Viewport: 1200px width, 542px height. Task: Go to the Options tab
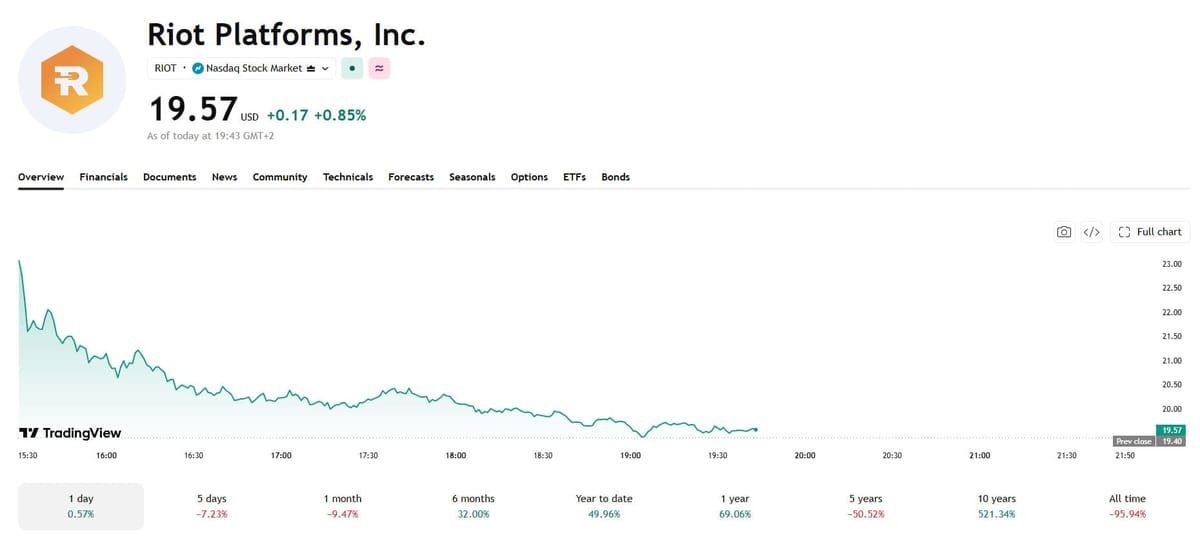(529, 177)
